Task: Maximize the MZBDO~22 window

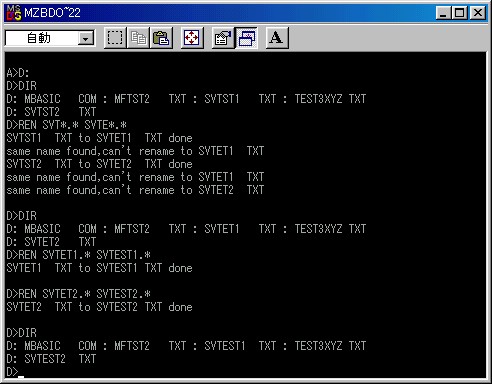Action: (x=459, y=13)
